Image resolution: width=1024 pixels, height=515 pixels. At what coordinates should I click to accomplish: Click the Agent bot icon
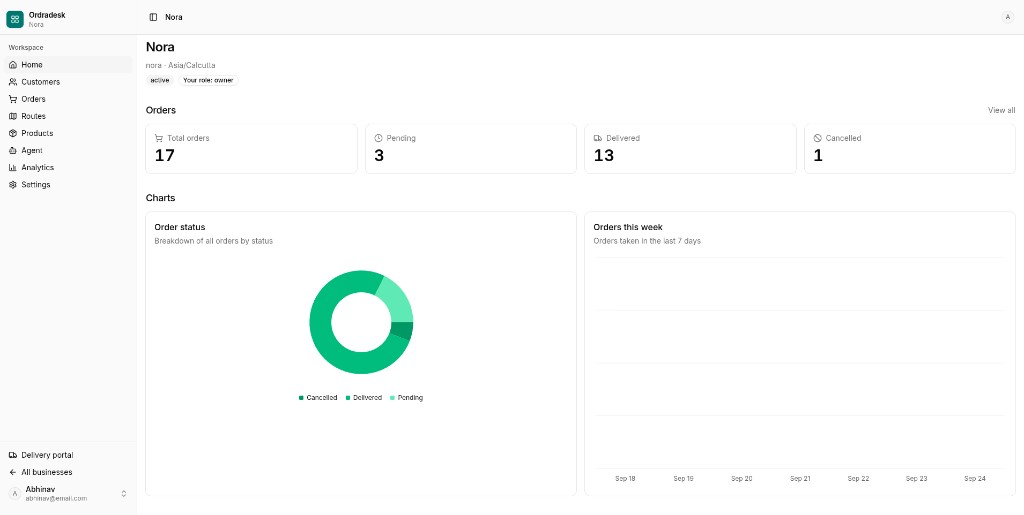[13, 150]
